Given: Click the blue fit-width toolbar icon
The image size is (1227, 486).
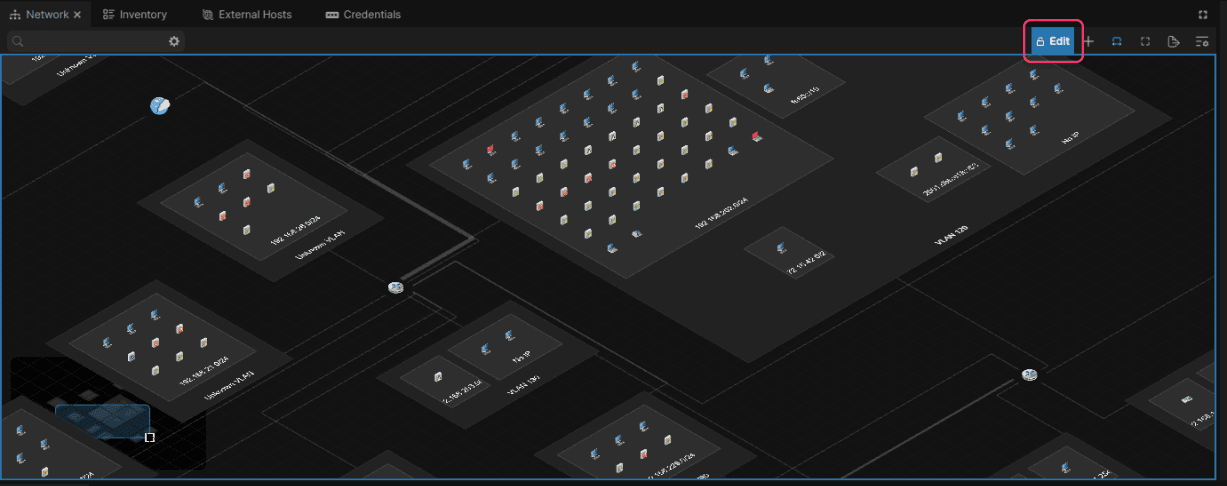Looking at the screenshot, I should [x=1117, y=42].
